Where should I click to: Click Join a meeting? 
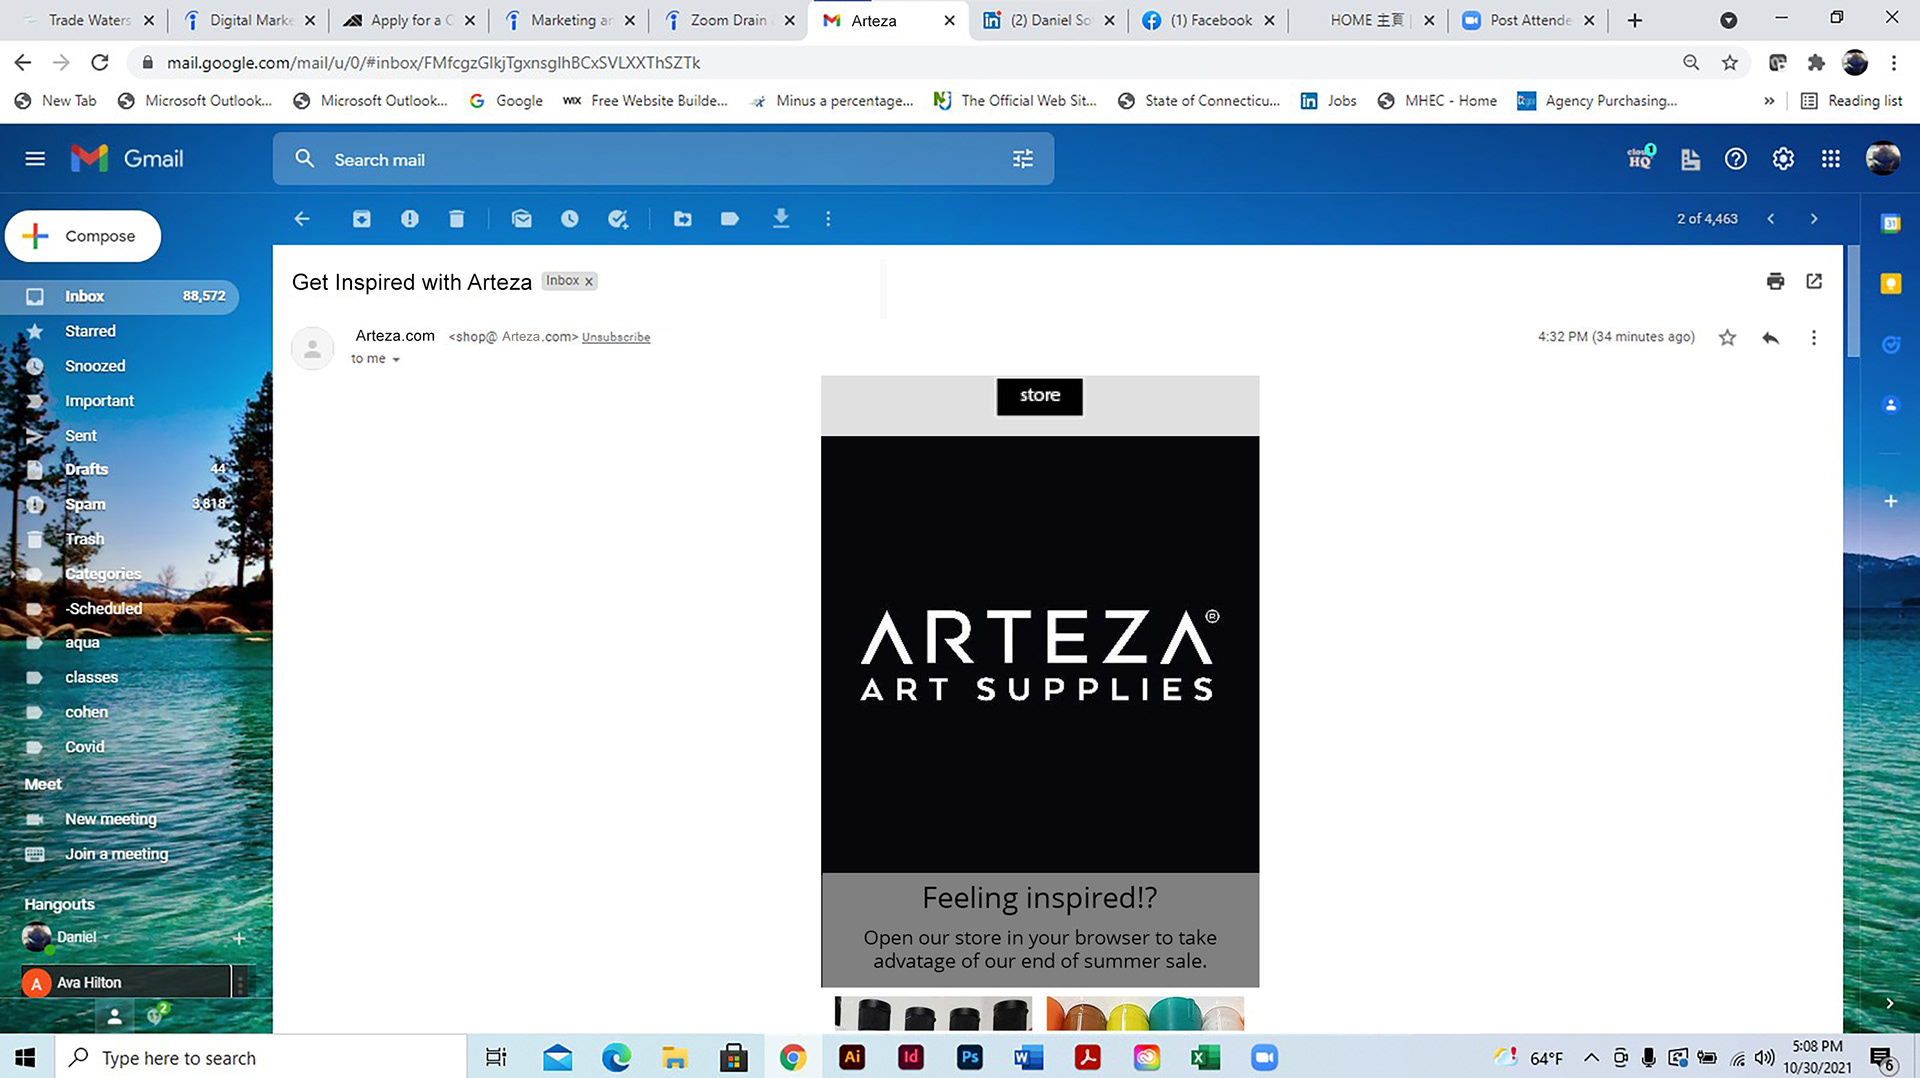click(116, 855)
